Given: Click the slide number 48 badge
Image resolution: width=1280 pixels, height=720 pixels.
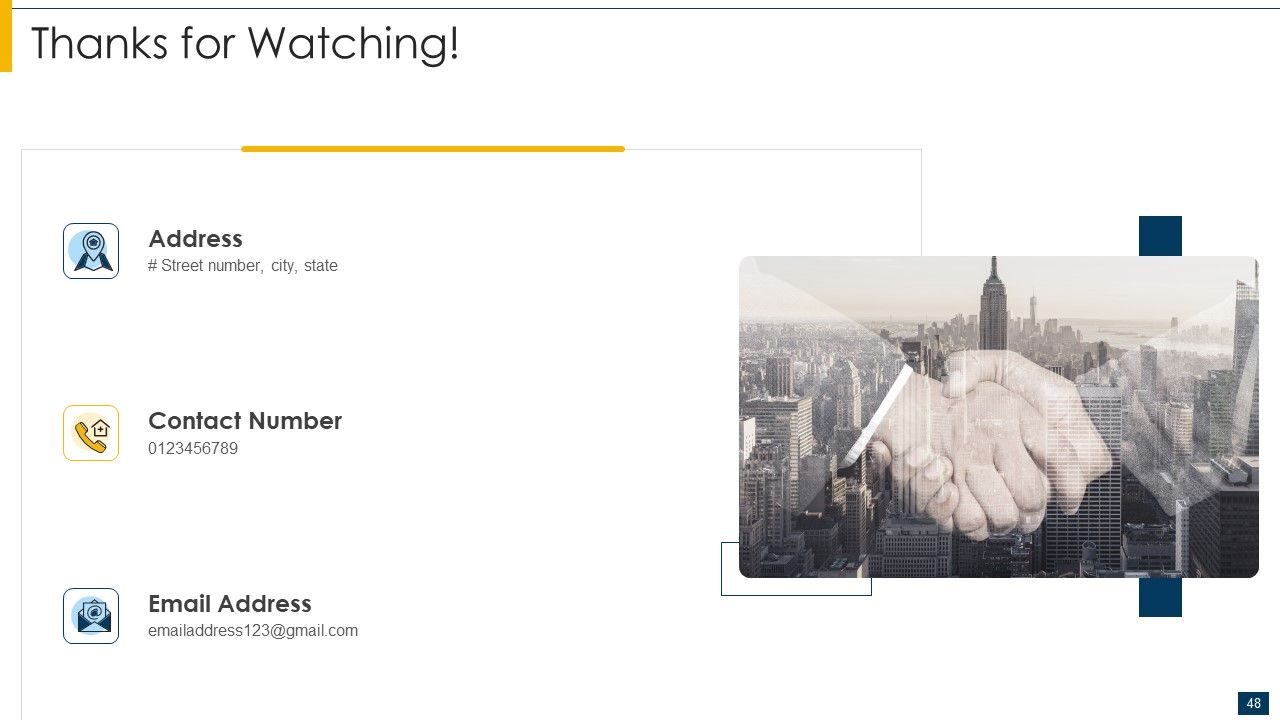Looking at the screenshot, I should [1254, 703].
